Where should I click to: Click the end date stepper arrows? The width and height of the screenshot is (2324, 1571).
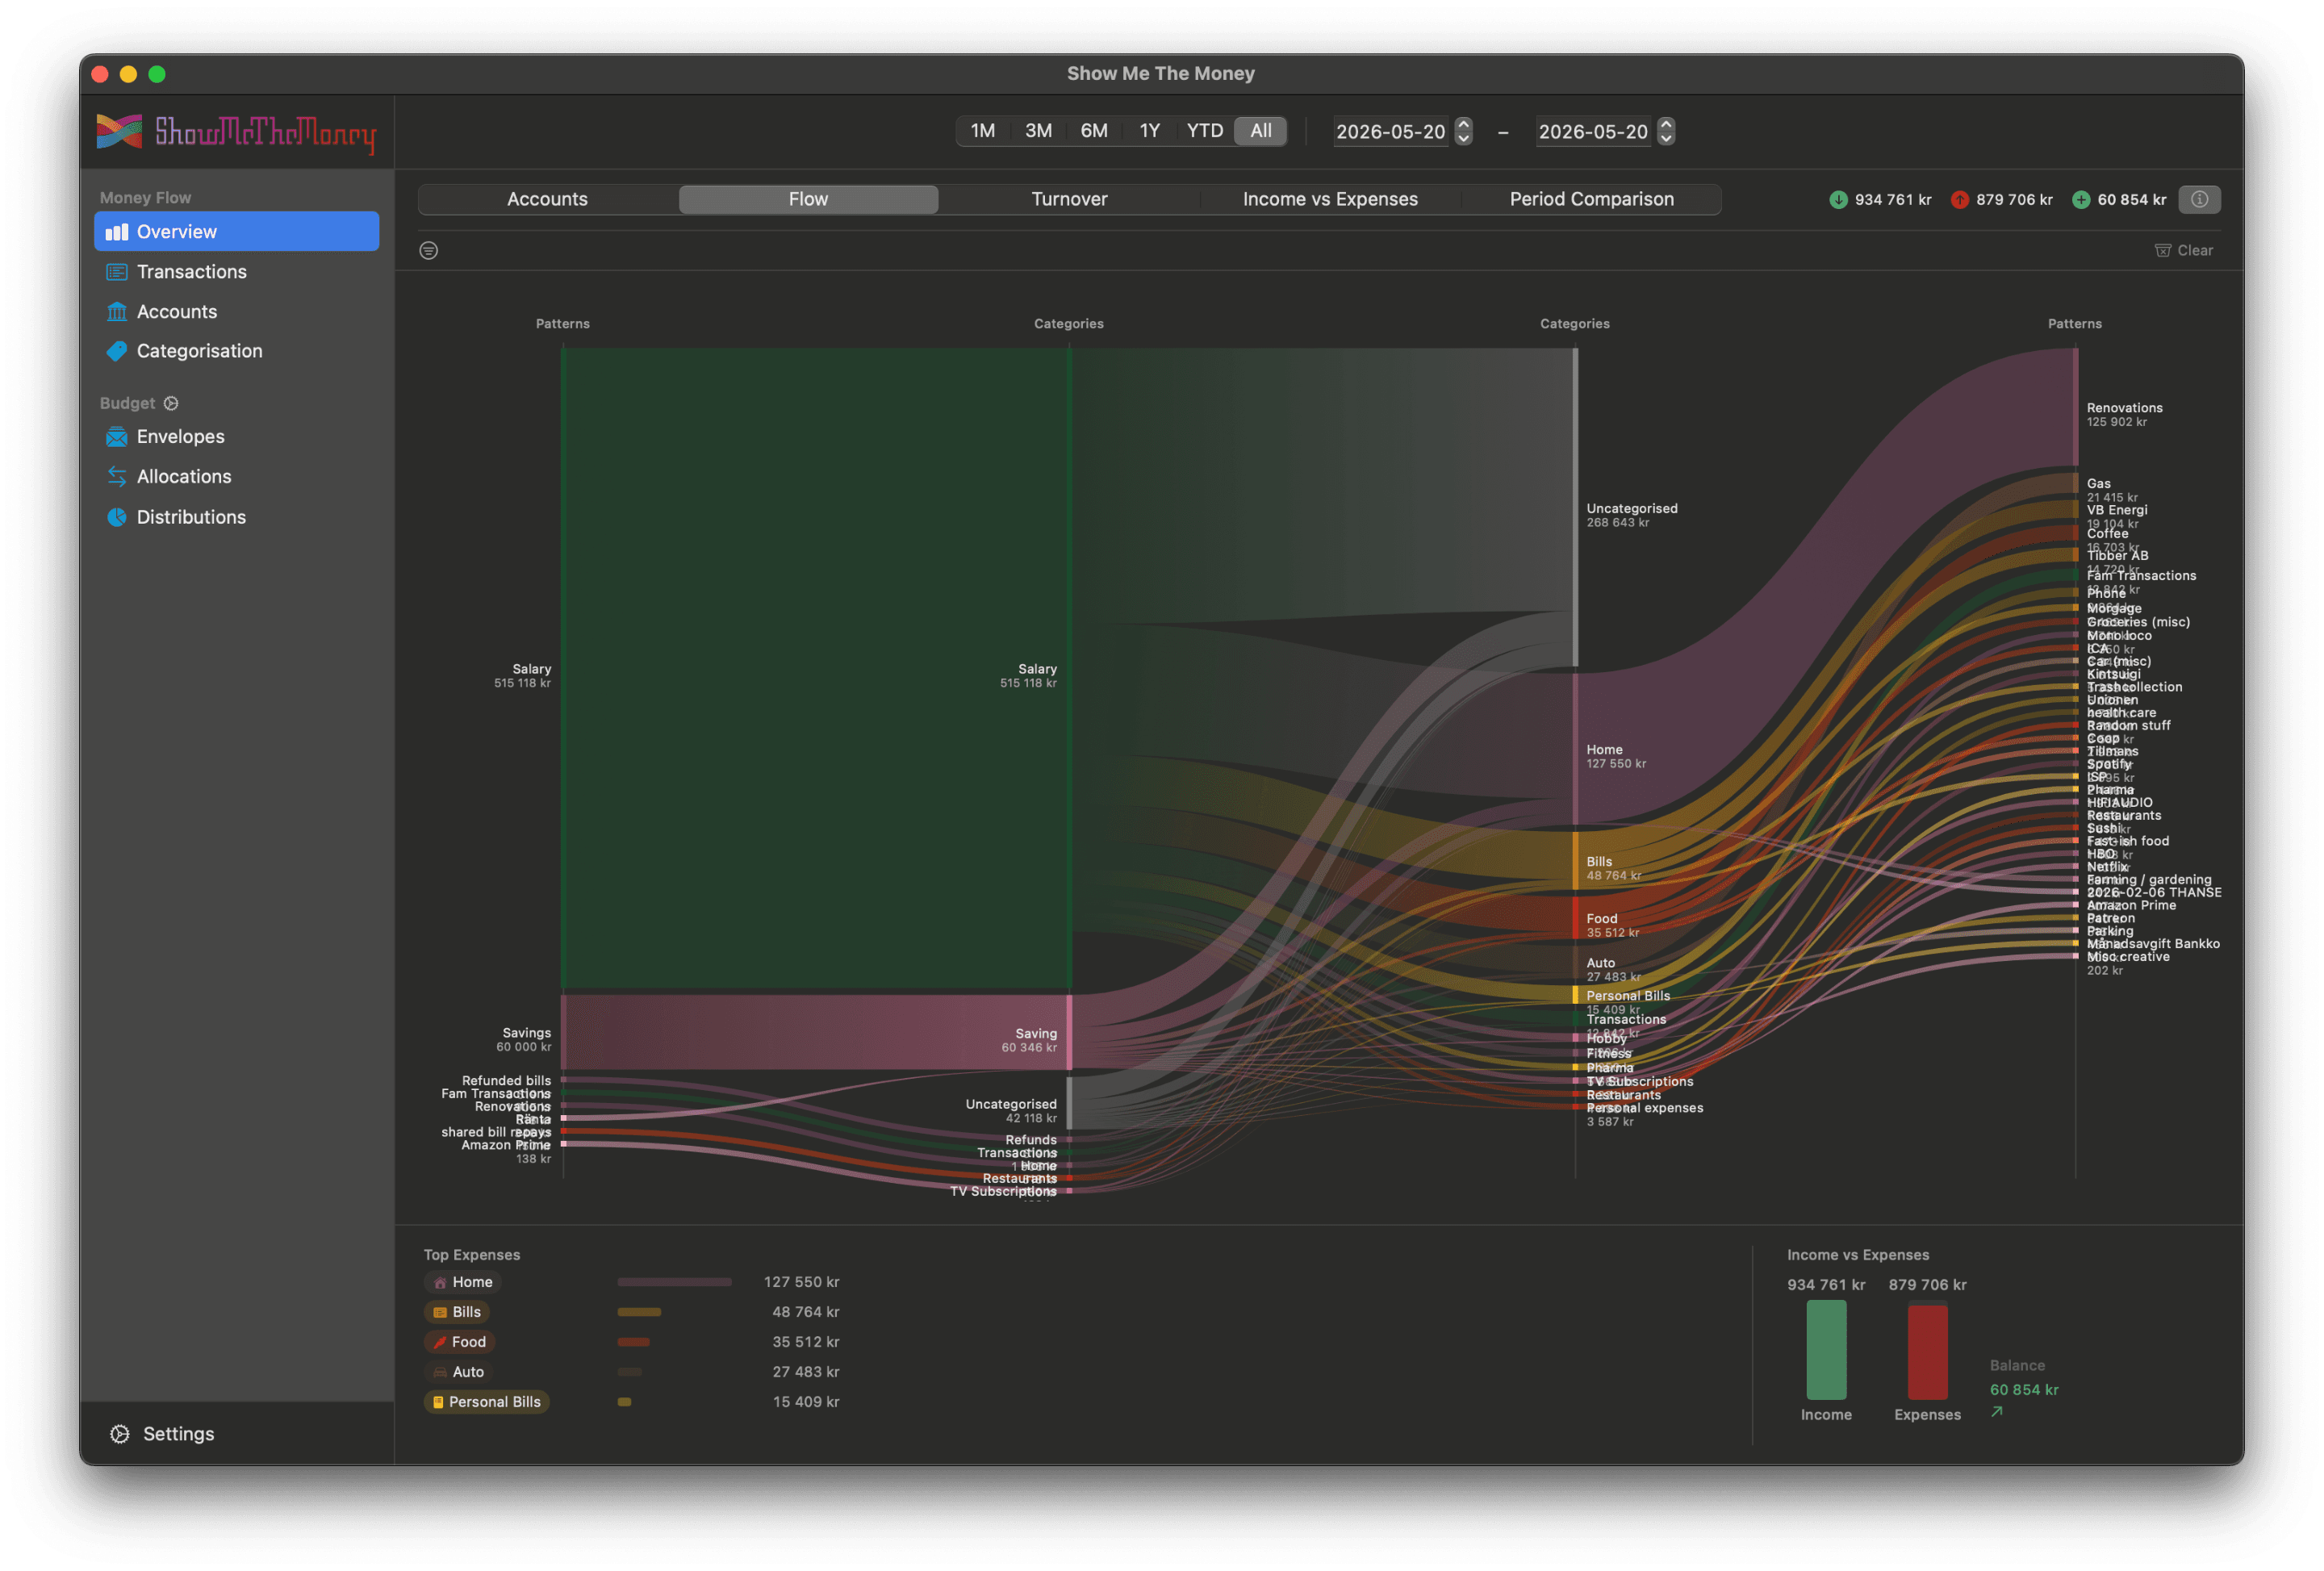1665,131
